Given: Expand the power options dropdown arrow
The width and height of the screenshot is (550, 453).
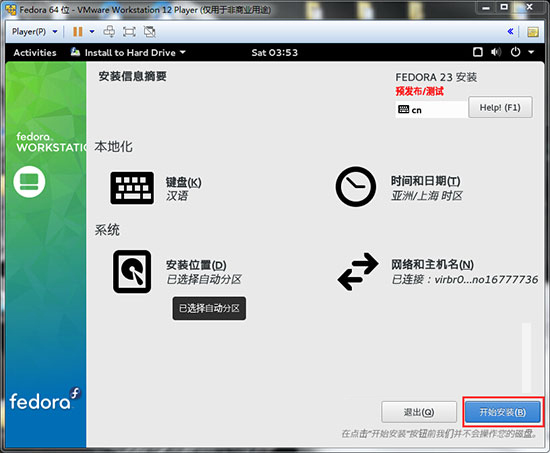Looking at the screenshot, I should pyautogui.click(x=92, y=32).
